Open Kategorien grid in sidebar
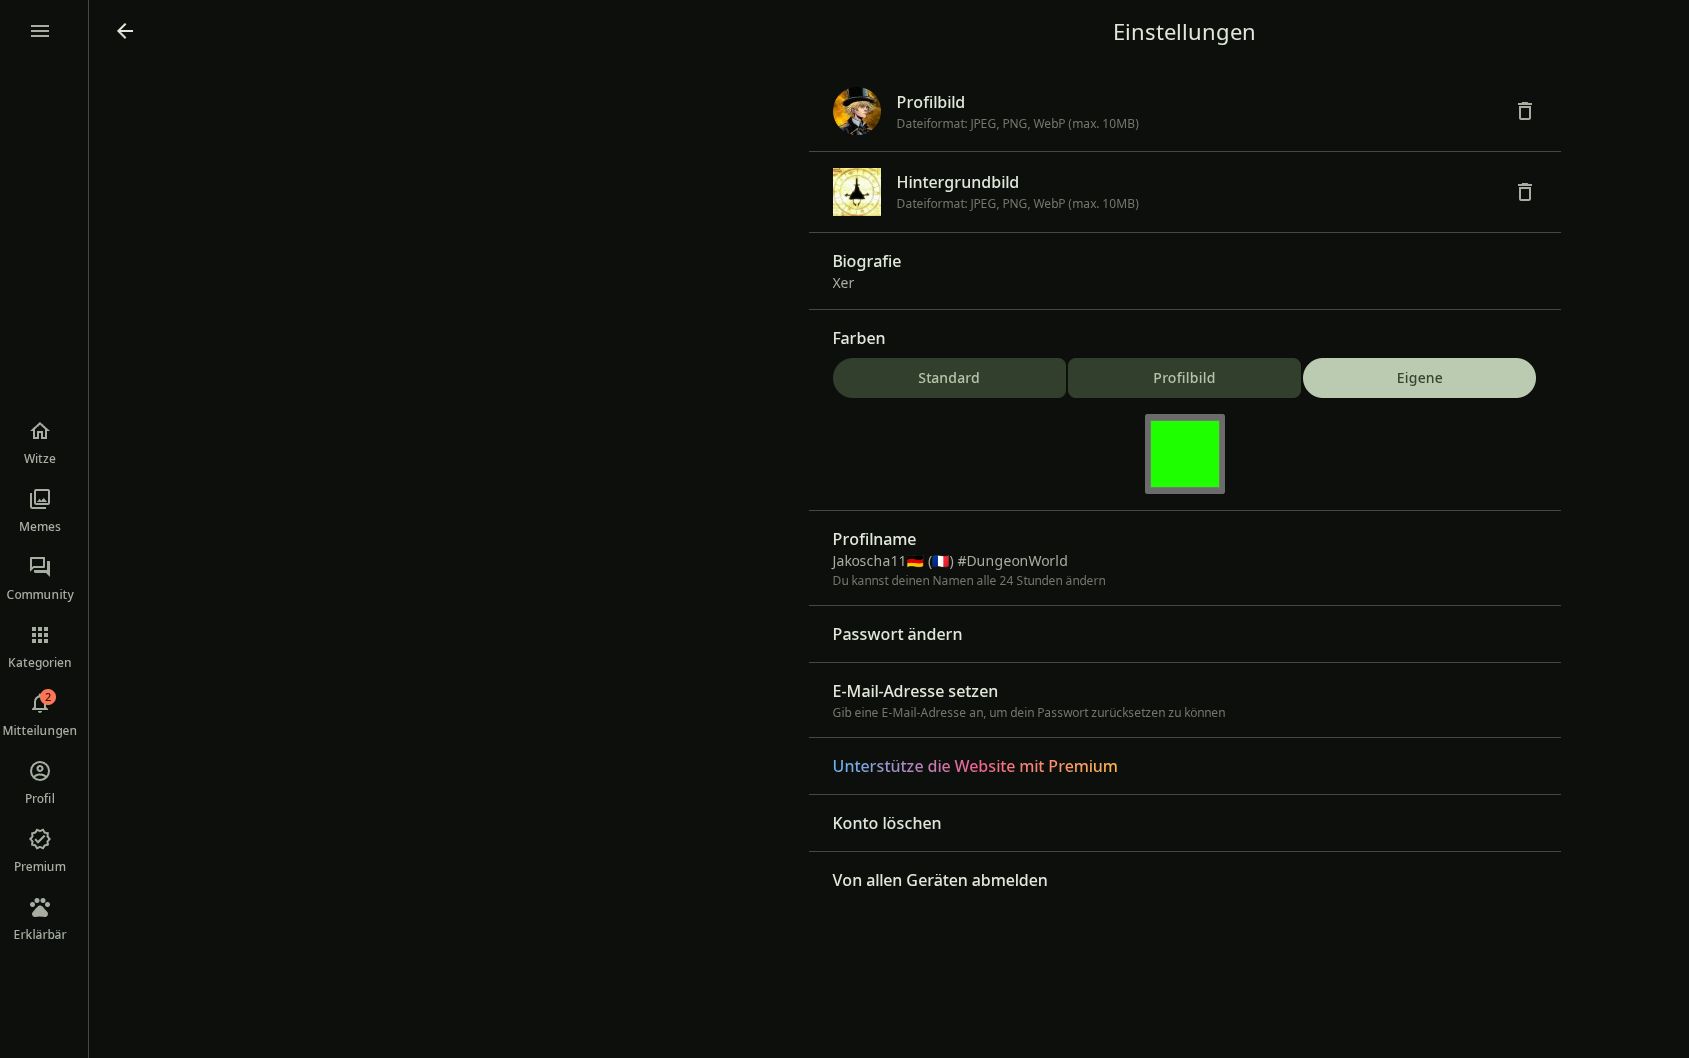Image resolution: width=1689 pixels, height=1058 pixels. pyautogui.click(x=40, y=646)
